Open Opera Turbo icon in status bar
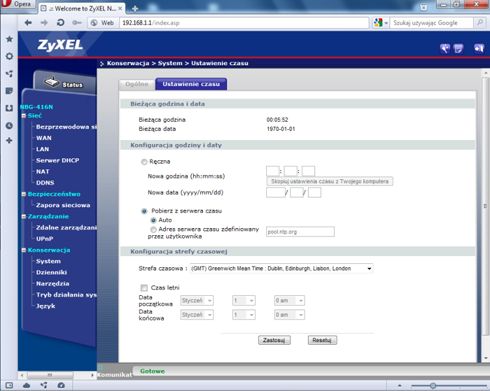Viewport: 490px width, 391px height. click(x=61, y=385)
